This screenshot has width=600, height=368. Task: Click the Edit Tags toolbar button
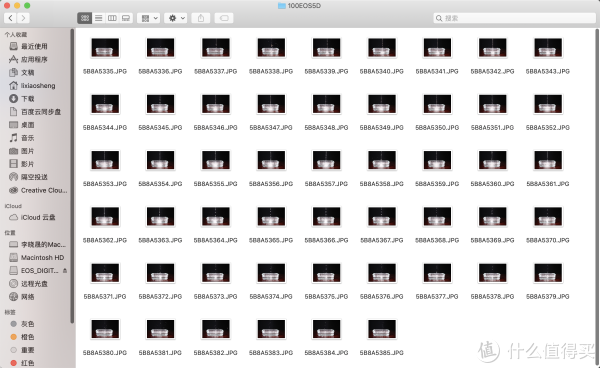click(x=224, y=18)
